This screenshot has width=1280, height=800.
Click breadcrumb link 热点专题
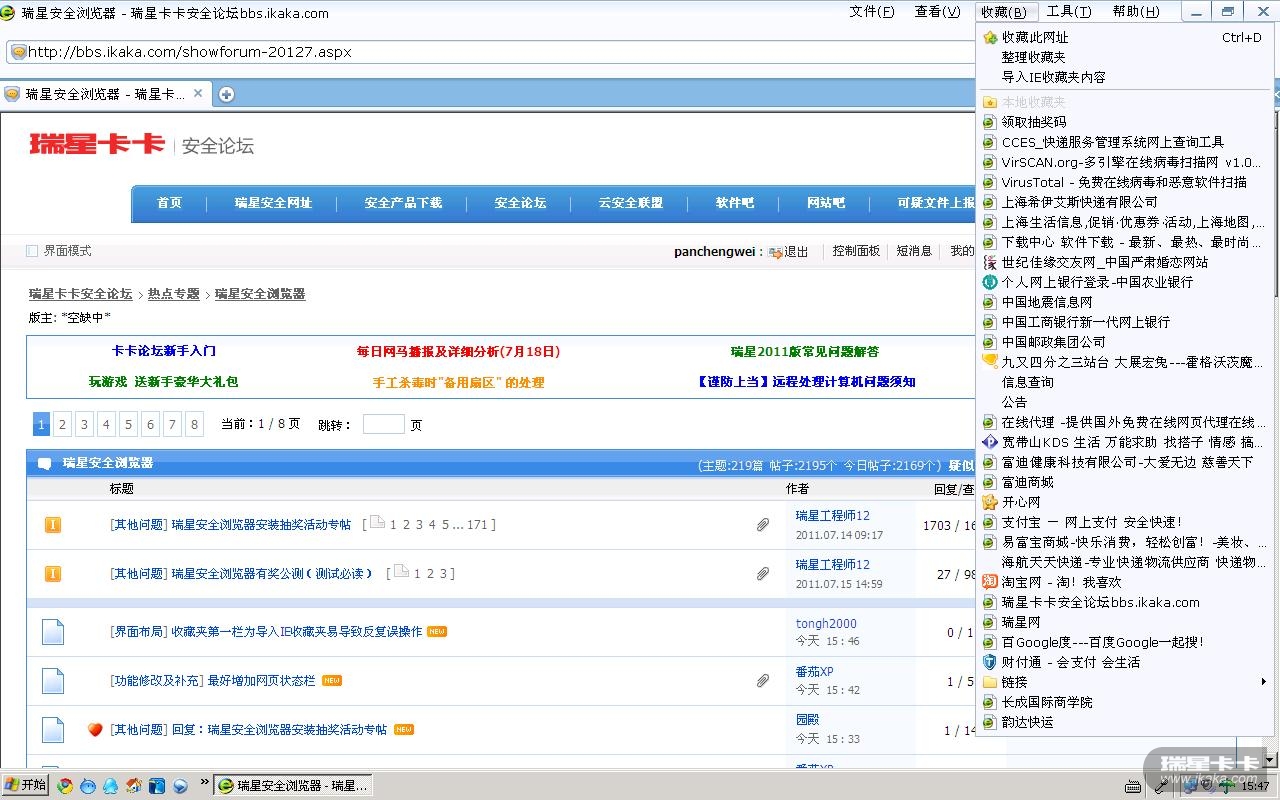tap(174, 294)
